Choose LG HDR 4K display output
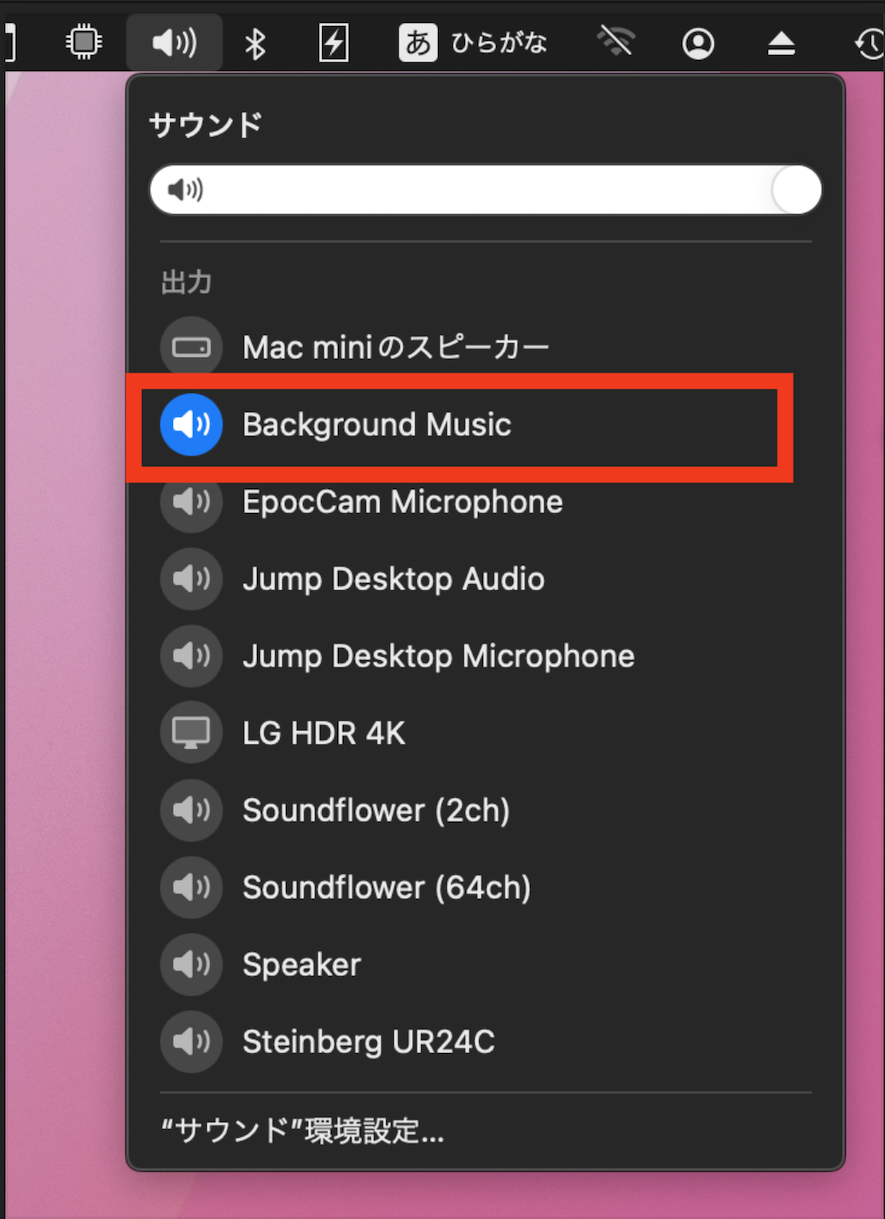The width and height of the screenshot is (885, 1219). point(324,733)
